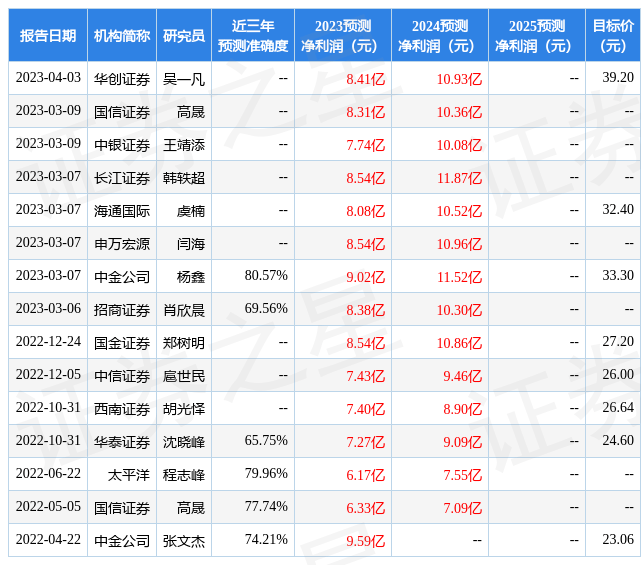Image resolution: width=641 pixels, height=565 pixels.
Task: Click the 2025预测净利润 column header
Action: point(537,36)
